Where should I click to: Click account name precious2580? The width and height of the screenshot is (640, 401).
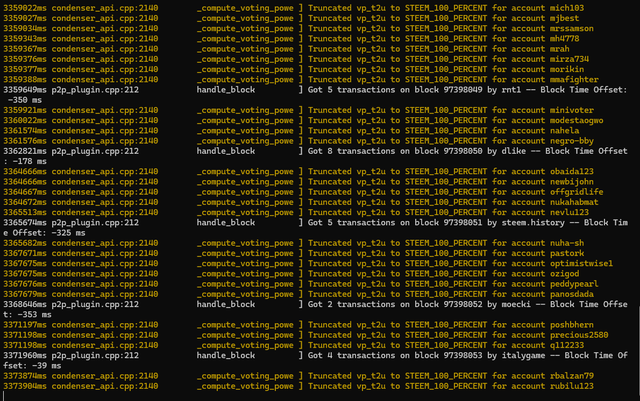[x=579, y=334]
